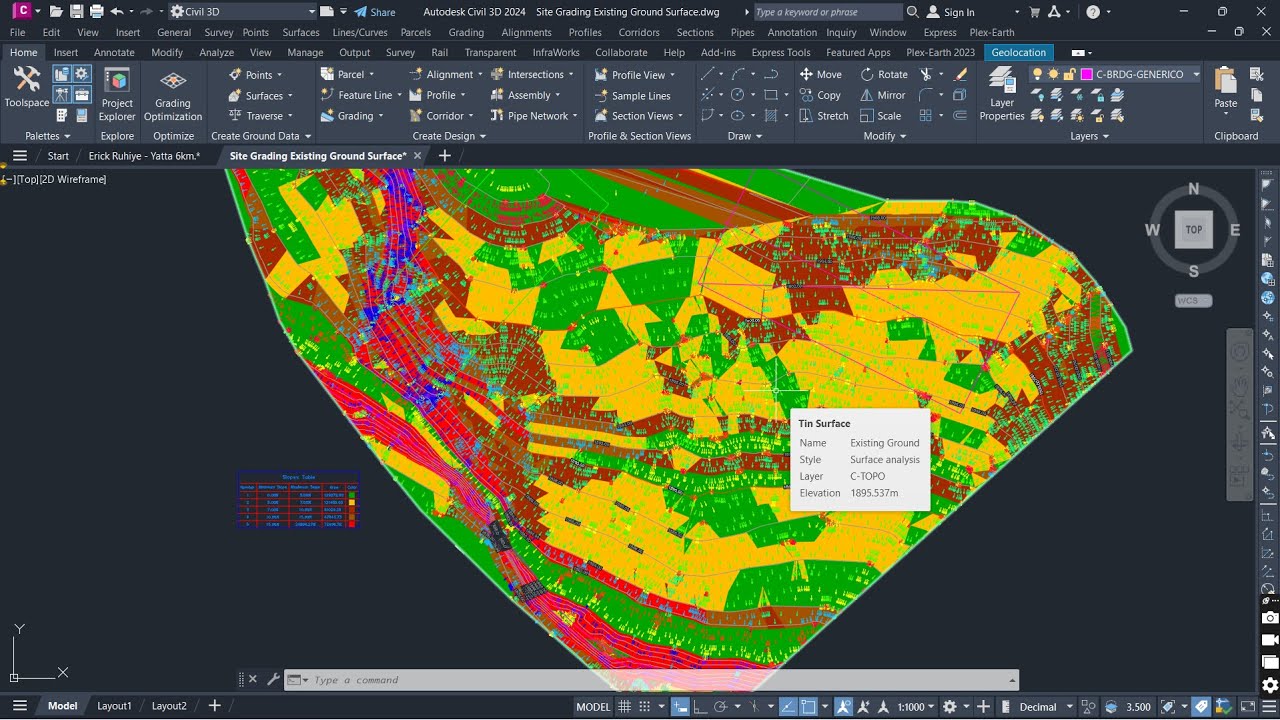Expand the C-BRDG-GENERICO layer dropdown
Viewport: 1280px width, 720px height.
(x=1196, y=74)
